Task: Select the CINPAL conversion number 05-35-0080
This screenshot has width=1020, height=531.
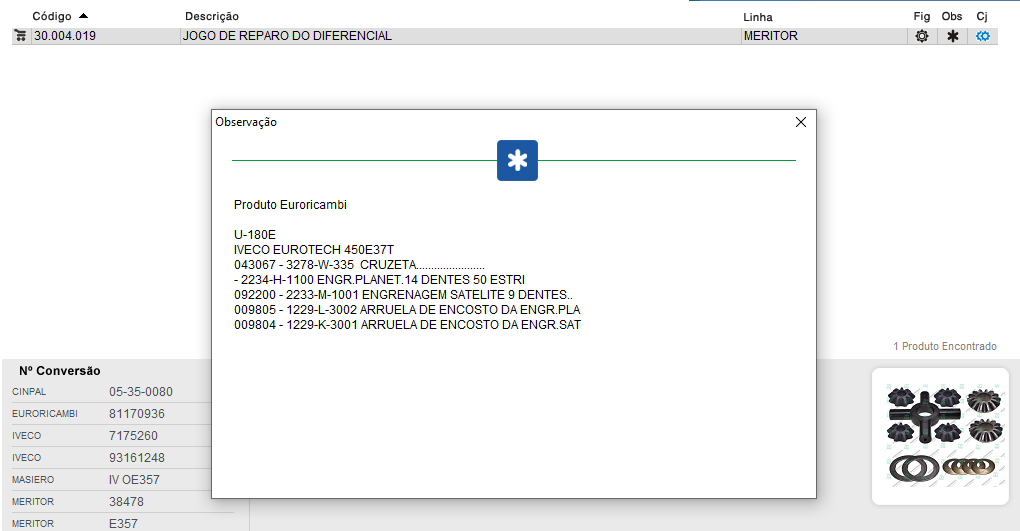Action: (x=141, y=392)
